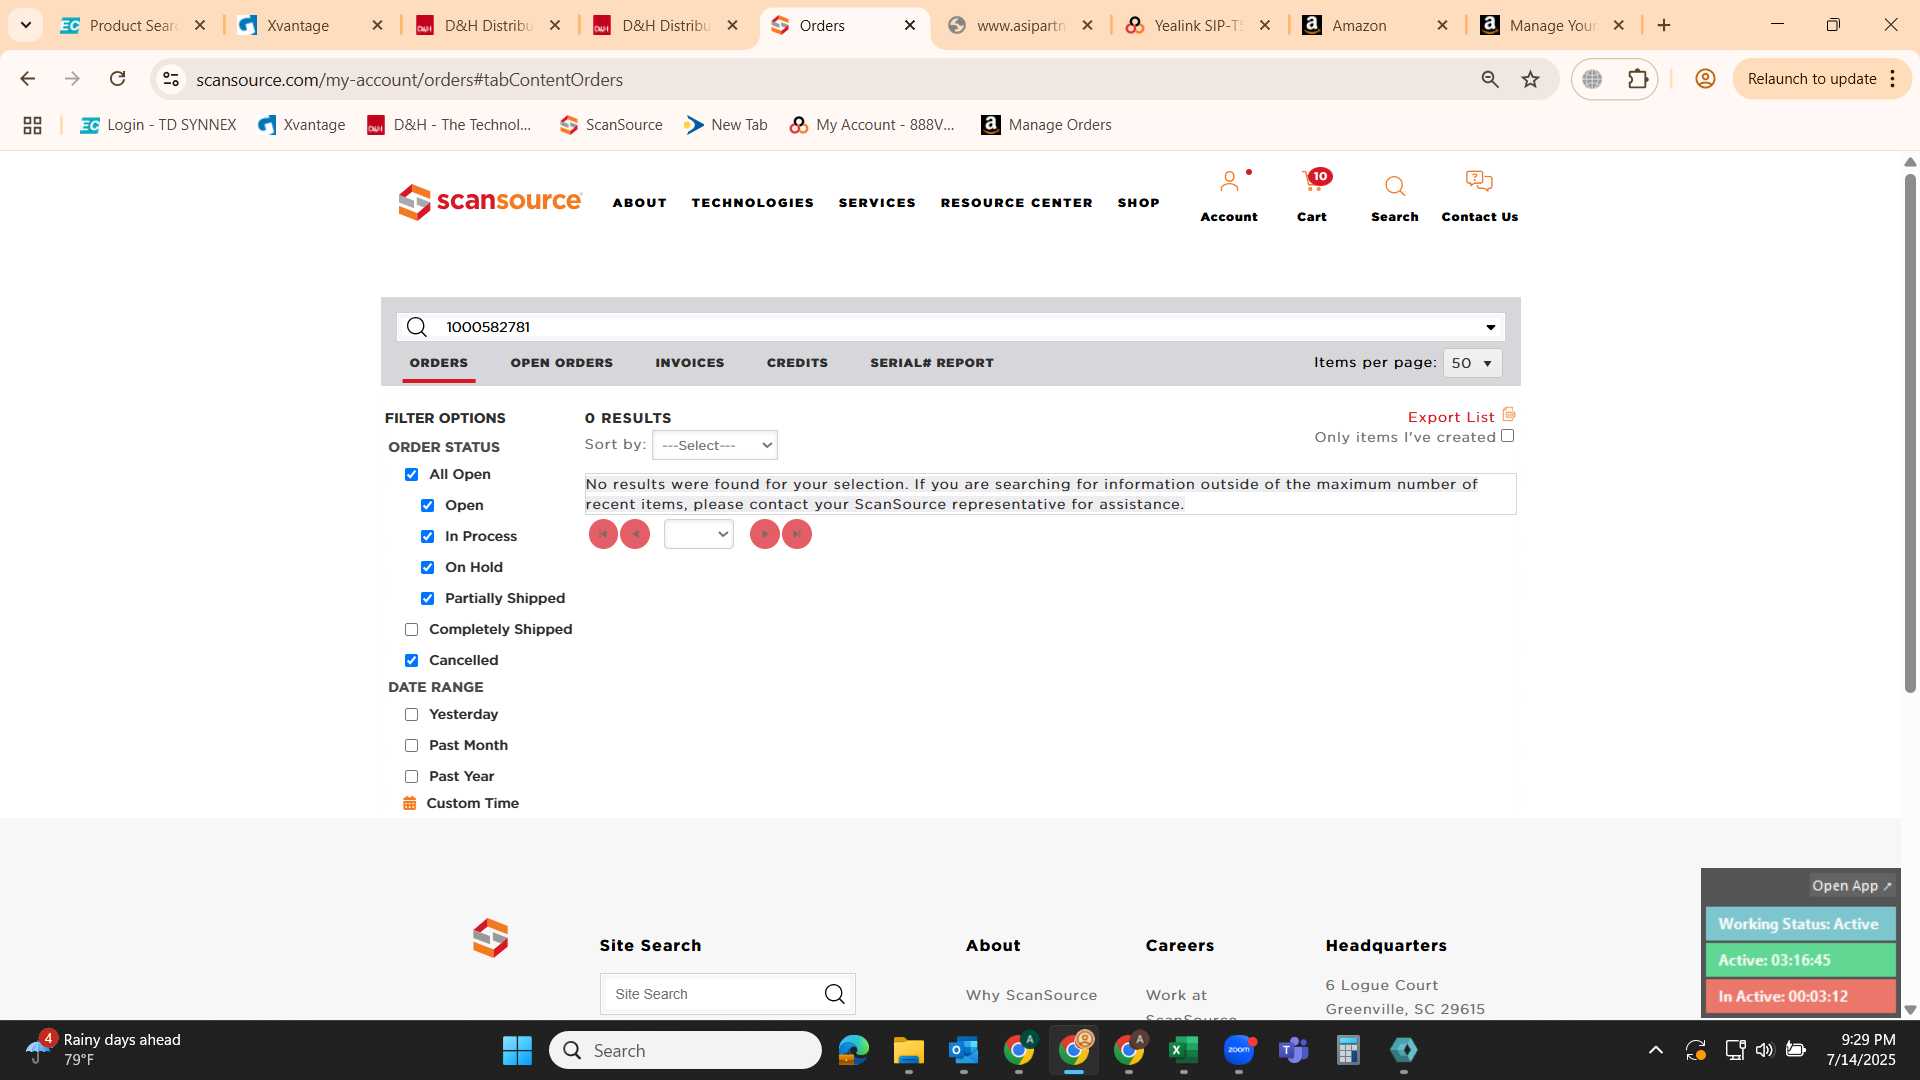Open the Chrome three-dot menu
Screen dimensions: 1920x1080
click(1893, 79)
